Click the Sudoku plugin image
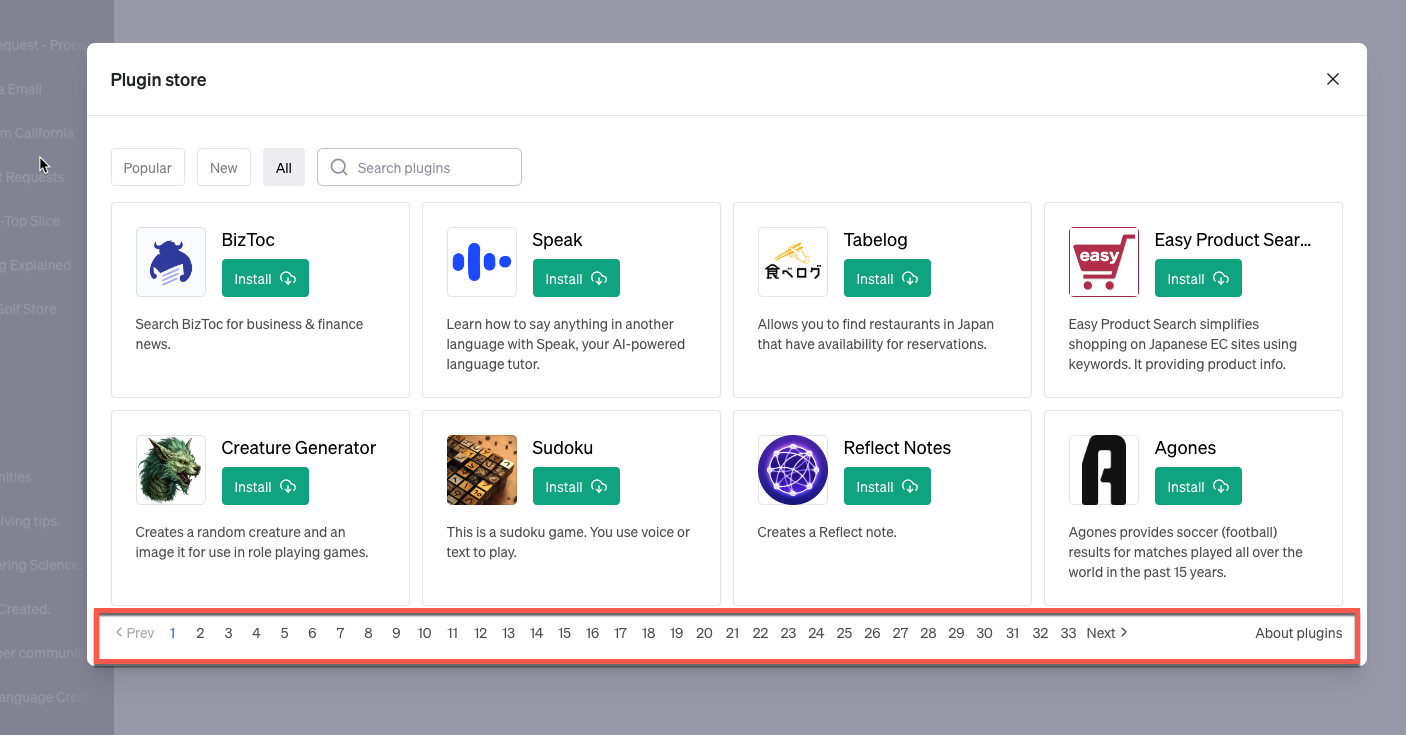 point(482,470)
